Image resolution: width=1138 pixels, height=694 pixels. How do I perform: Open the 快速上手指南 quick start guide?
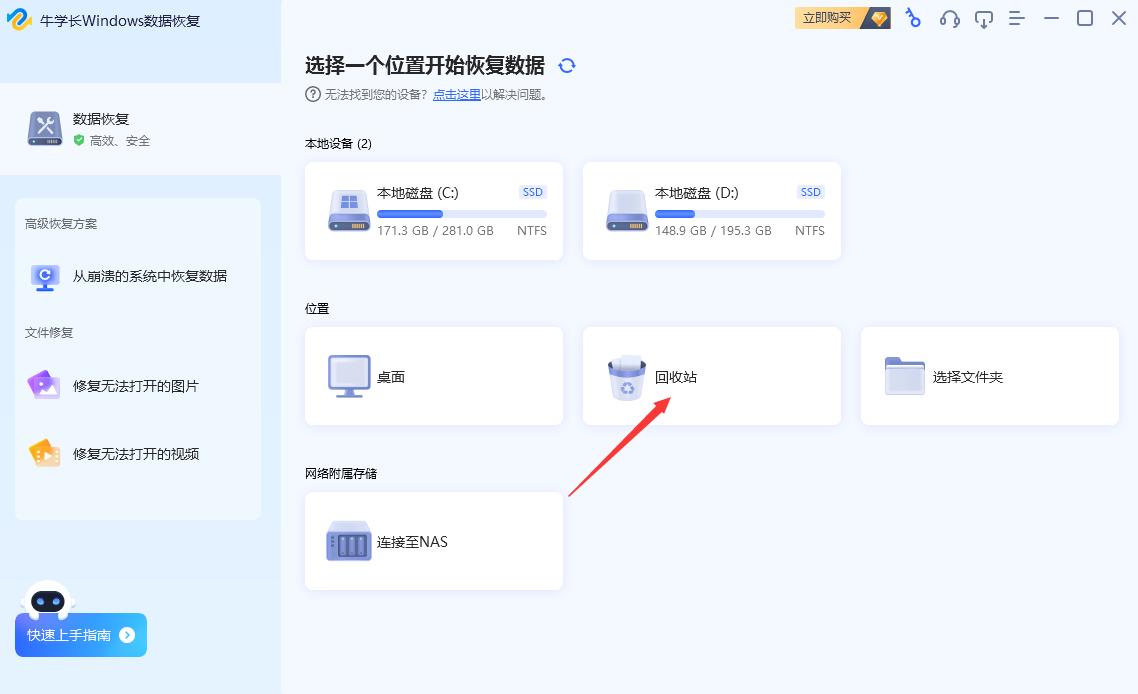pyautogui.click(x=80, y=634)
